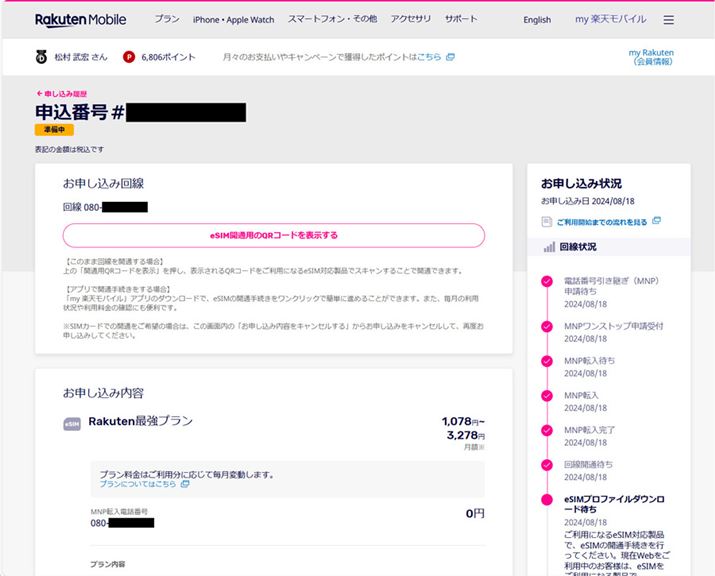Click the 表記の金額は税込です note

[x=69, y=149]
